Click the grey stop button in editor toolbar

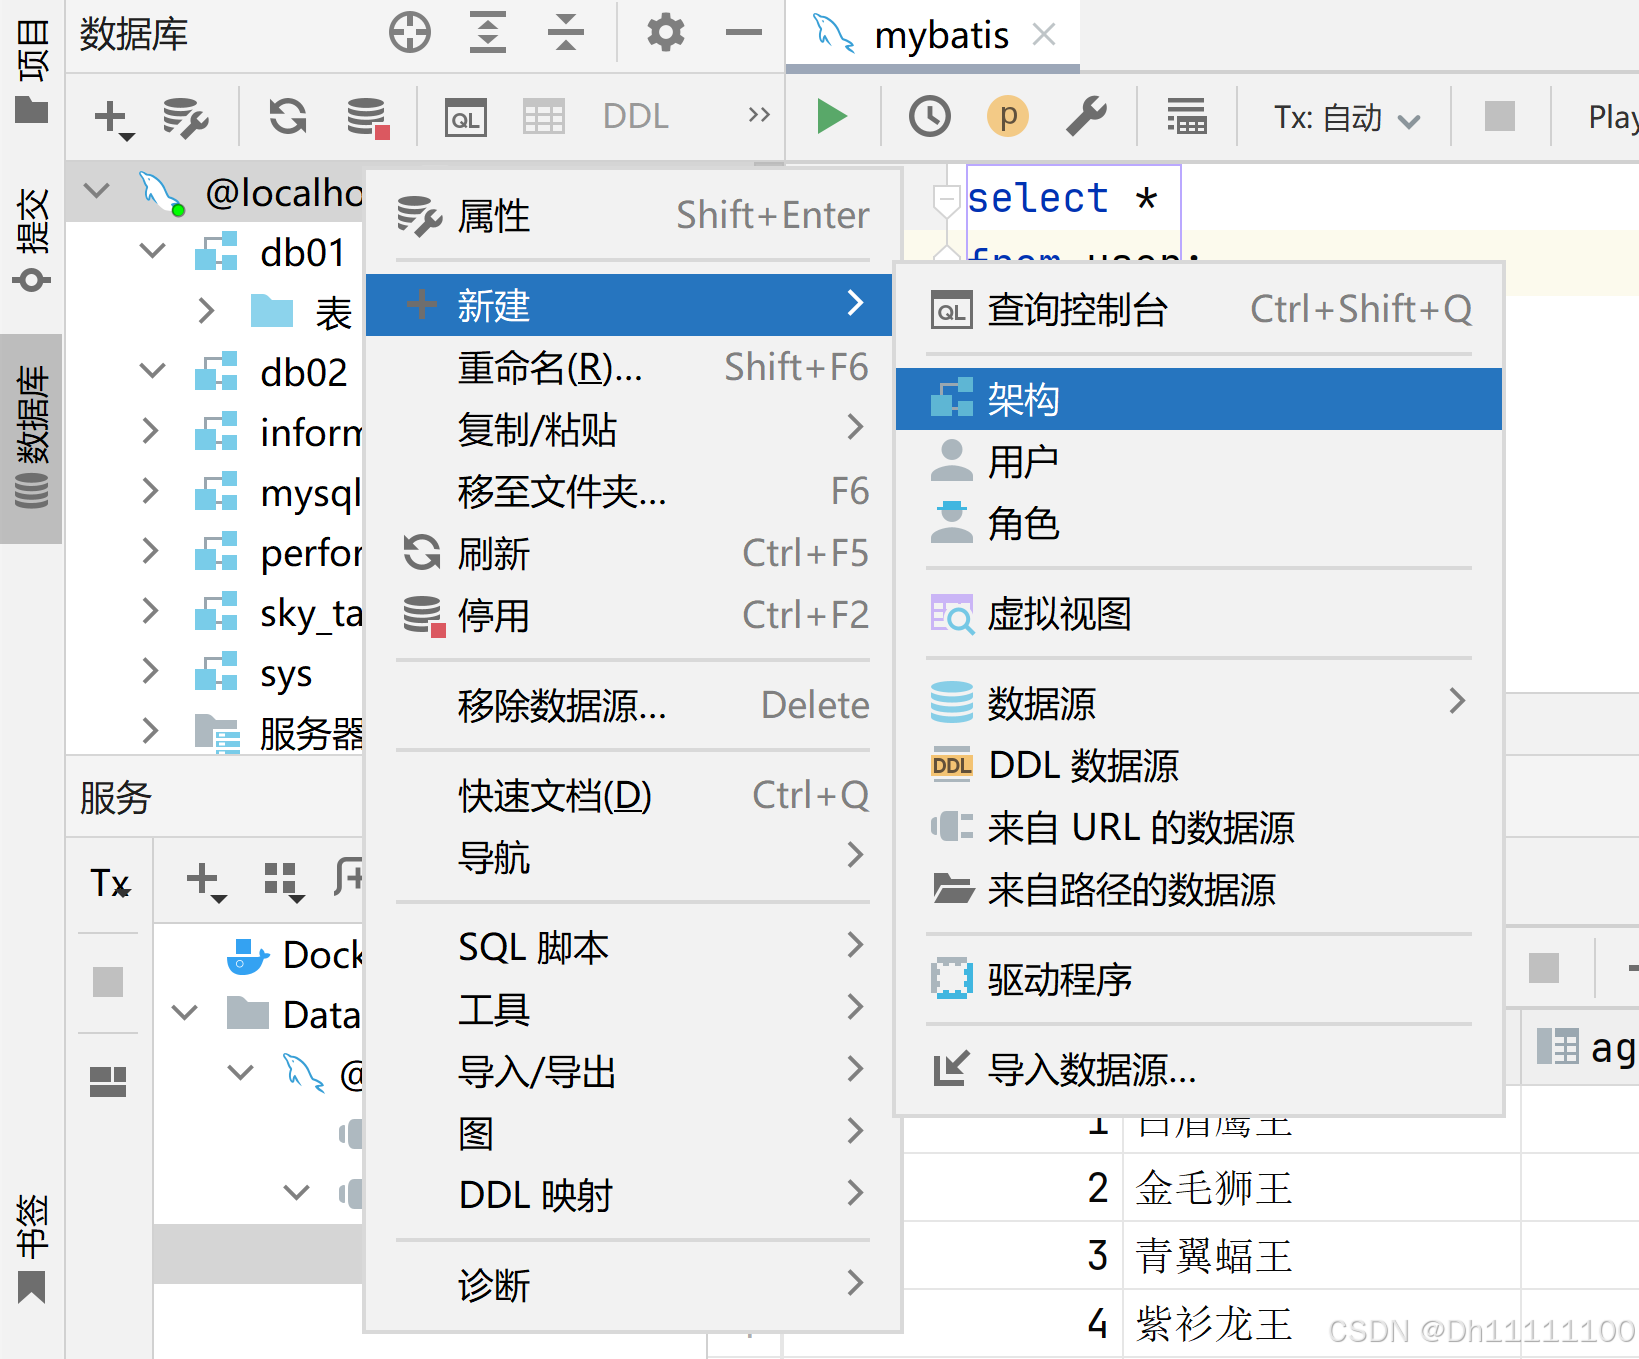1500,116
